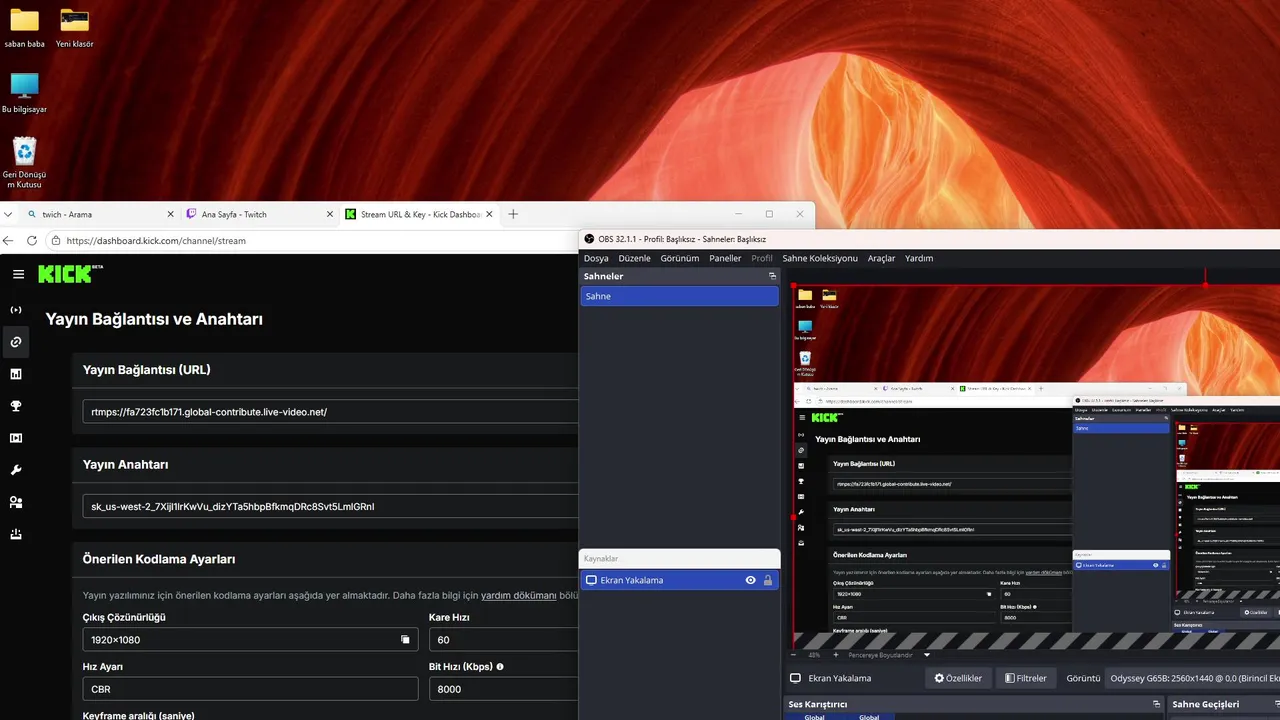Open Görünüm menu in OBS

pos(680,258)
